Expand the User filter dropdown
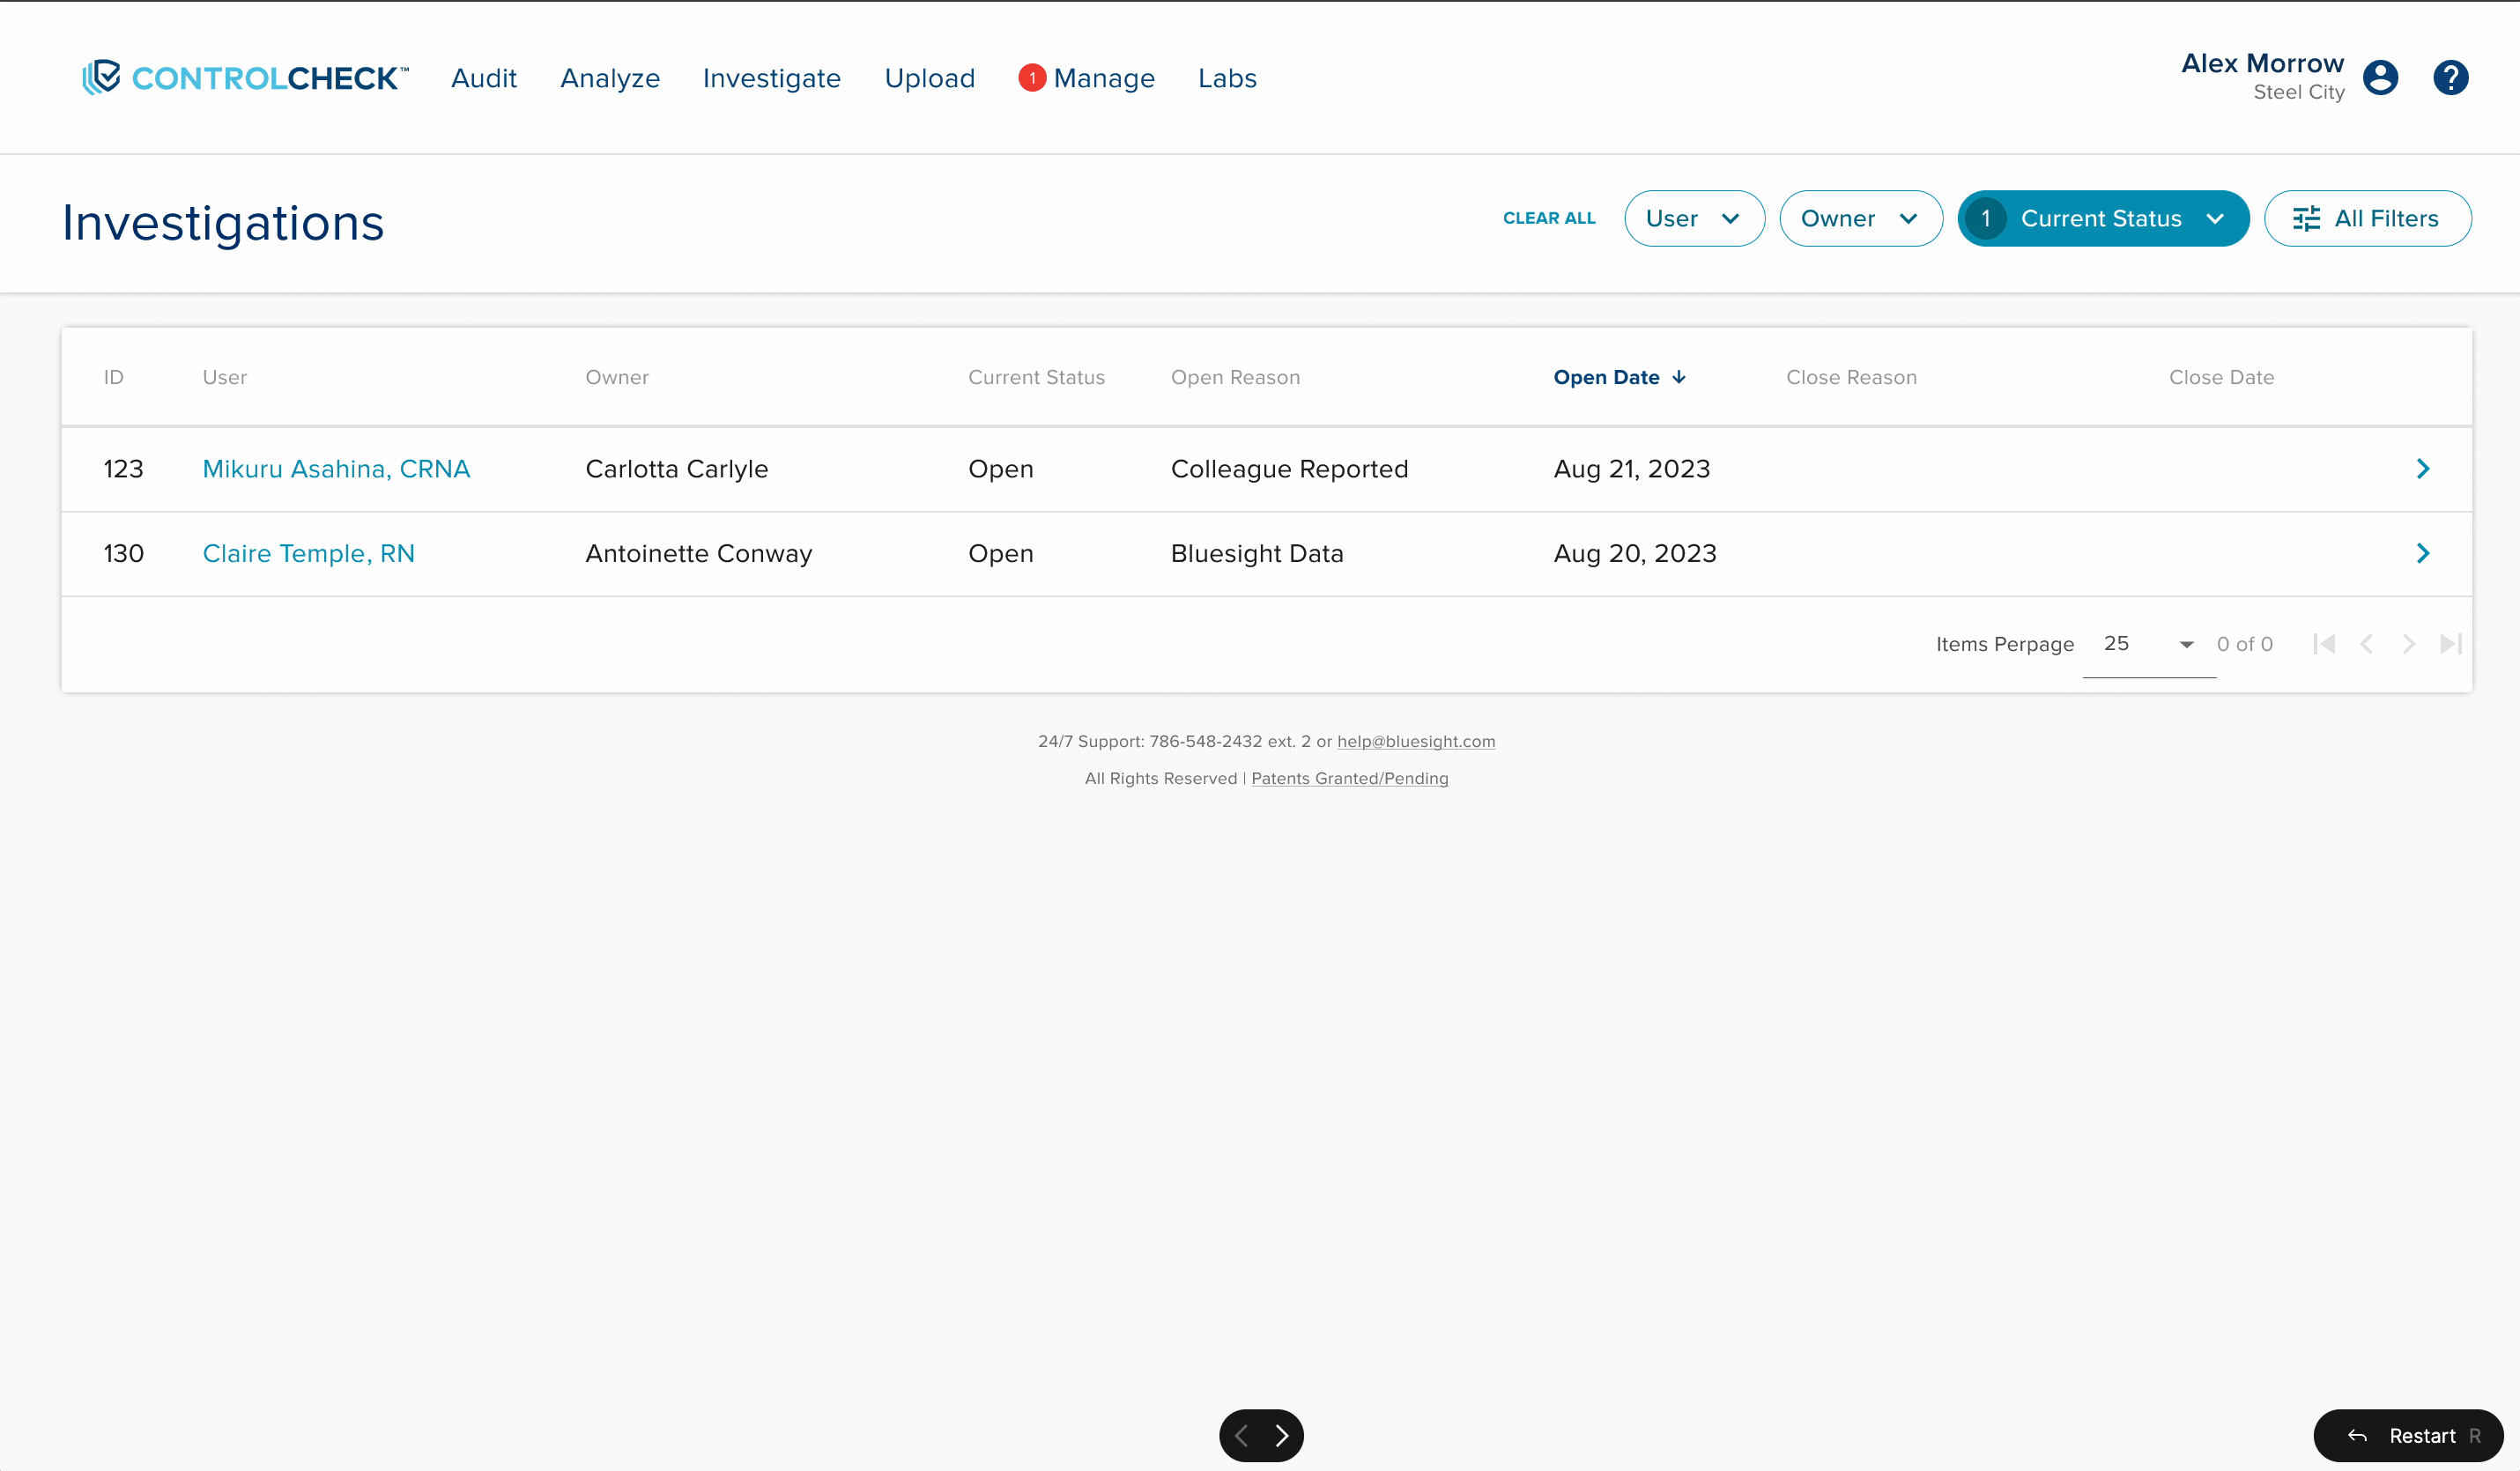The width and height of the screenshot is (2520, 1471). point(1693,218)
